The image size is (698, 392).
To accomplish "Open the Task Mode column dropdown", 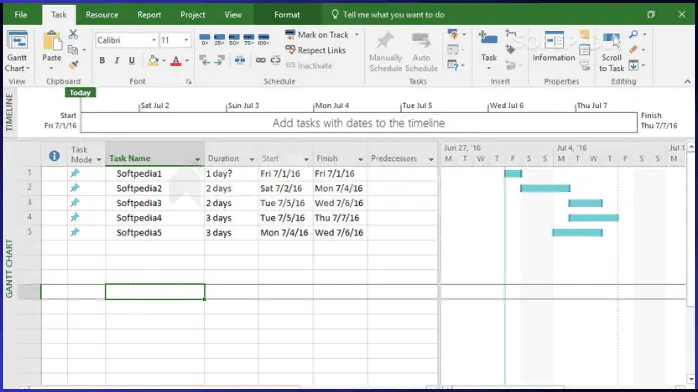I will coord(99,159).
